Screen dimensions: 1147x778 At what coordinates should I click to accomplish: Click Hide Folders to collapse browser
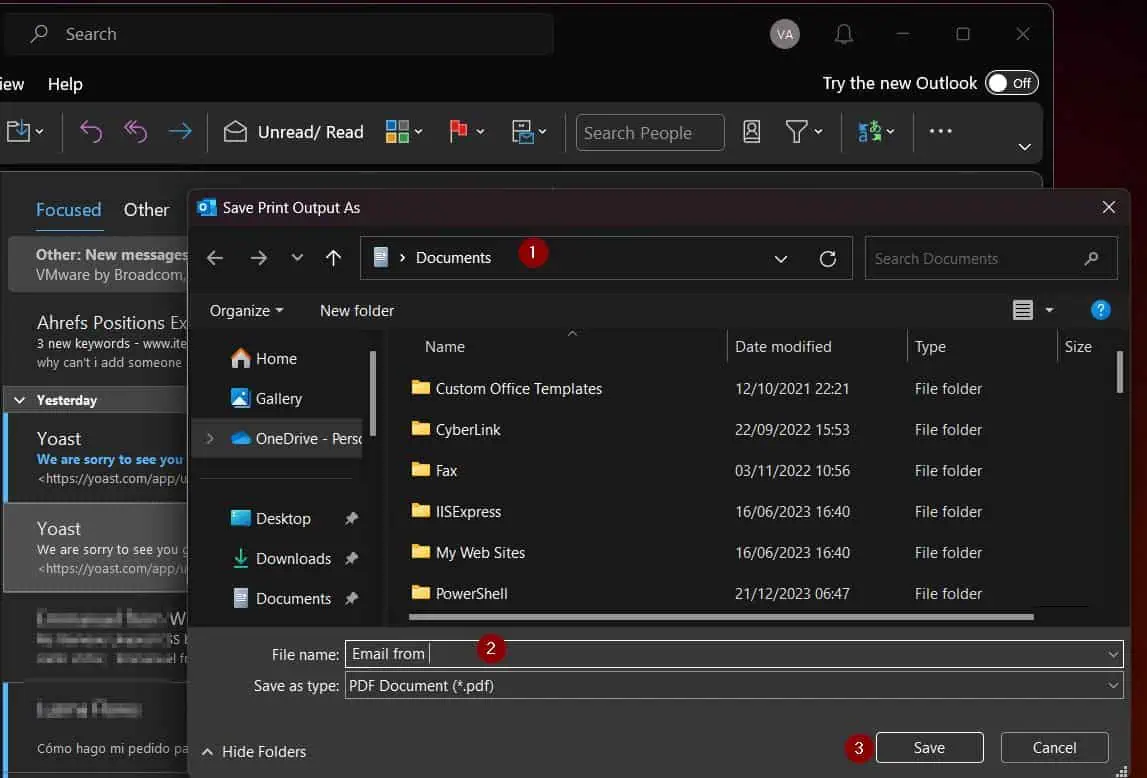pyautogui.click(x=254, y=752)
